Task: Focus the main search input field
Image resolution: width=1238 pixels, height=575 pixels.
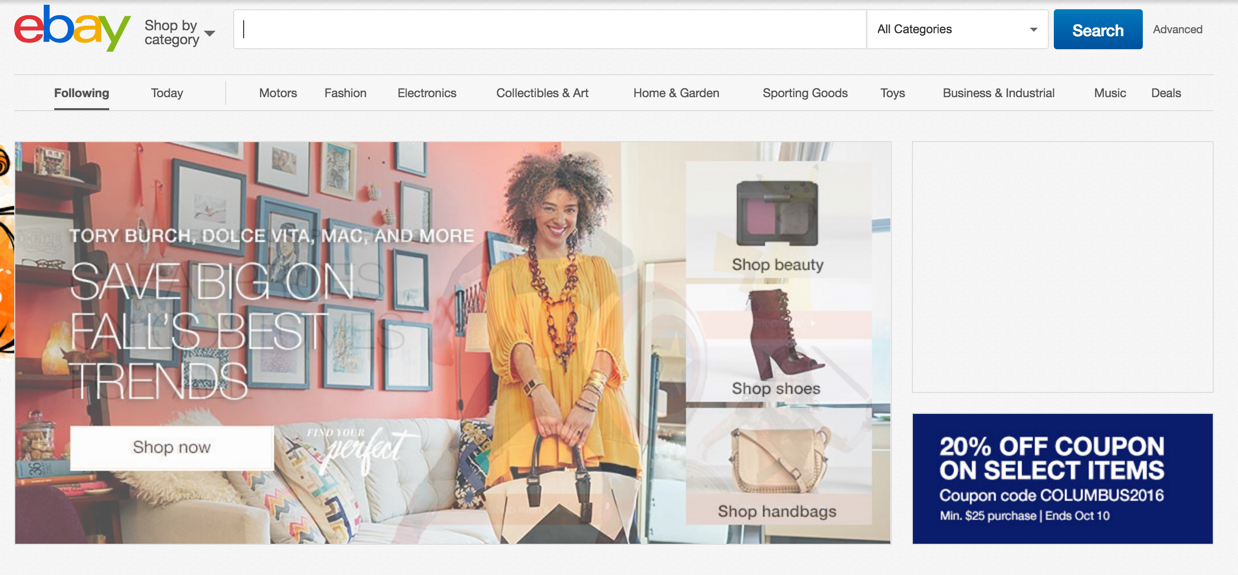Action: (550, 29)
